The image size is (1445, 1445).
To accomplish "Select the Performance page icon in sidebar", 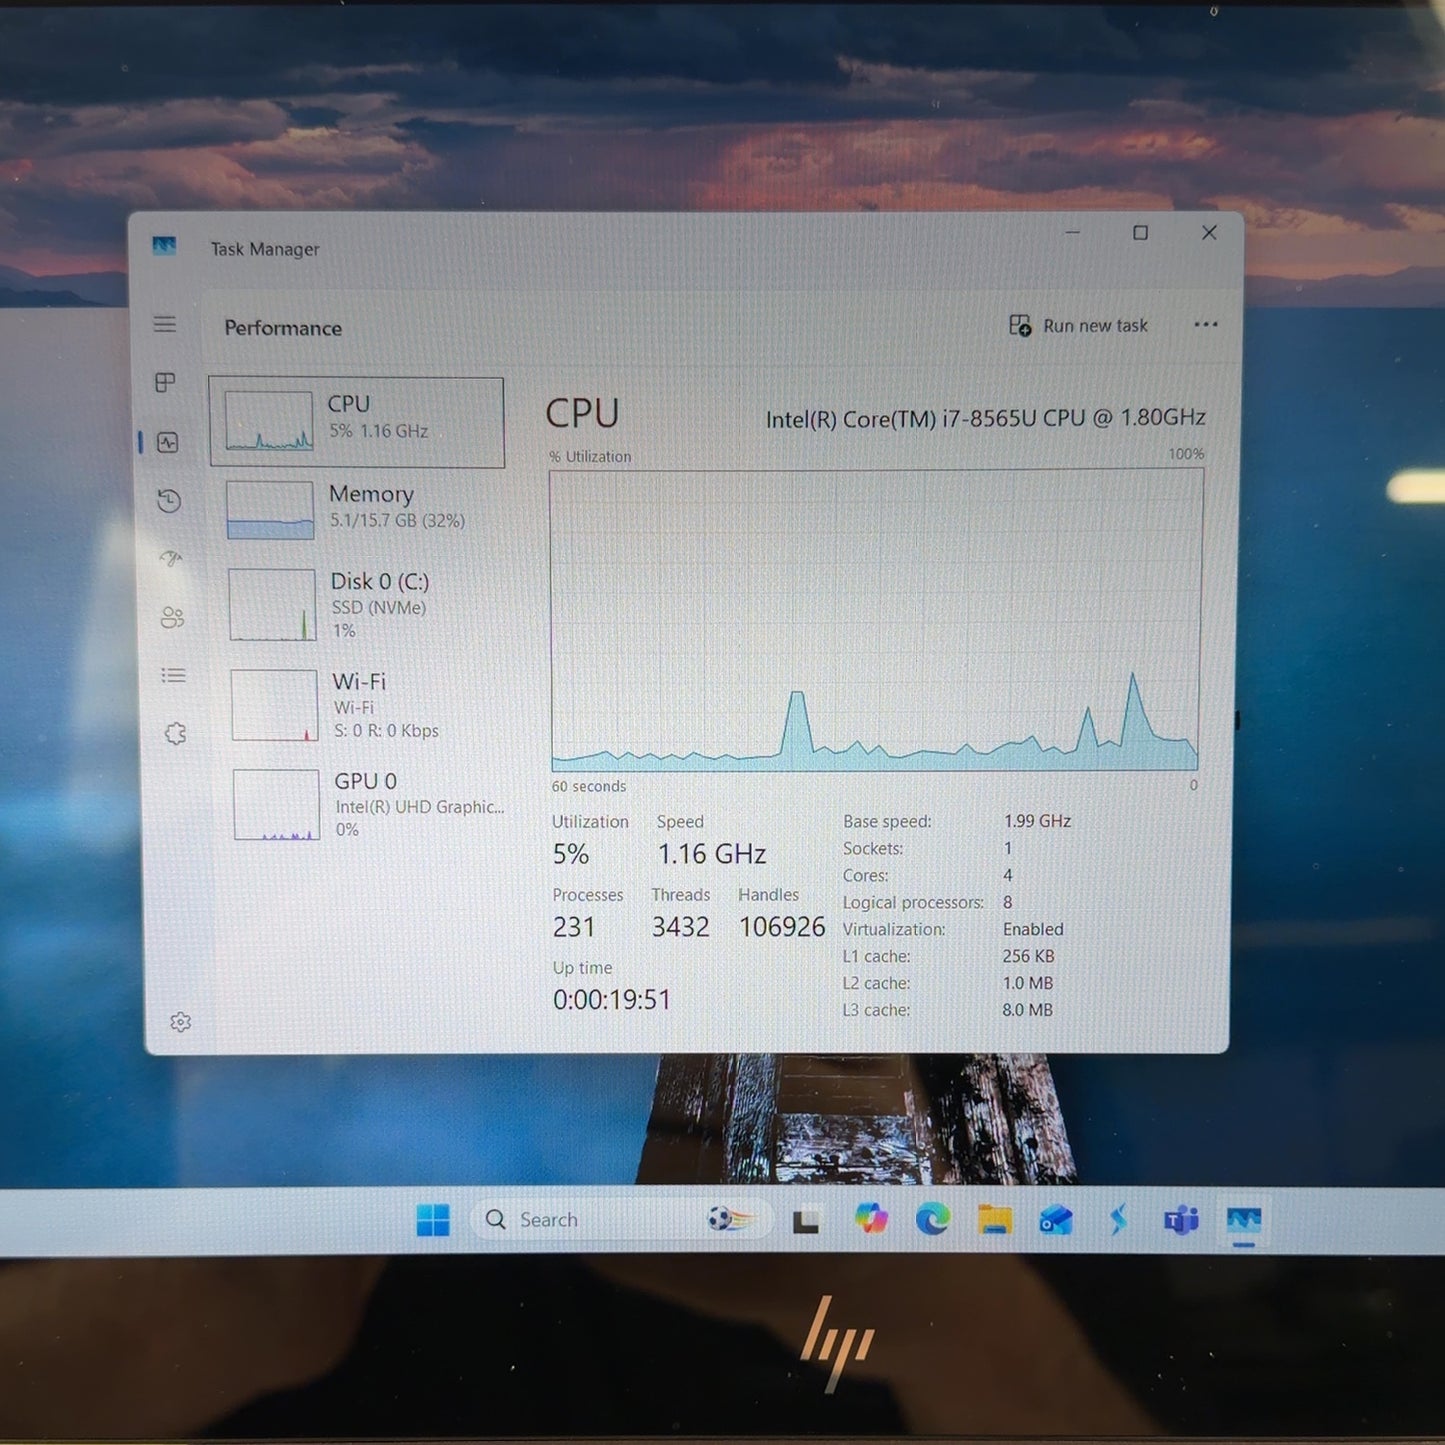I will tap(168, 442).
